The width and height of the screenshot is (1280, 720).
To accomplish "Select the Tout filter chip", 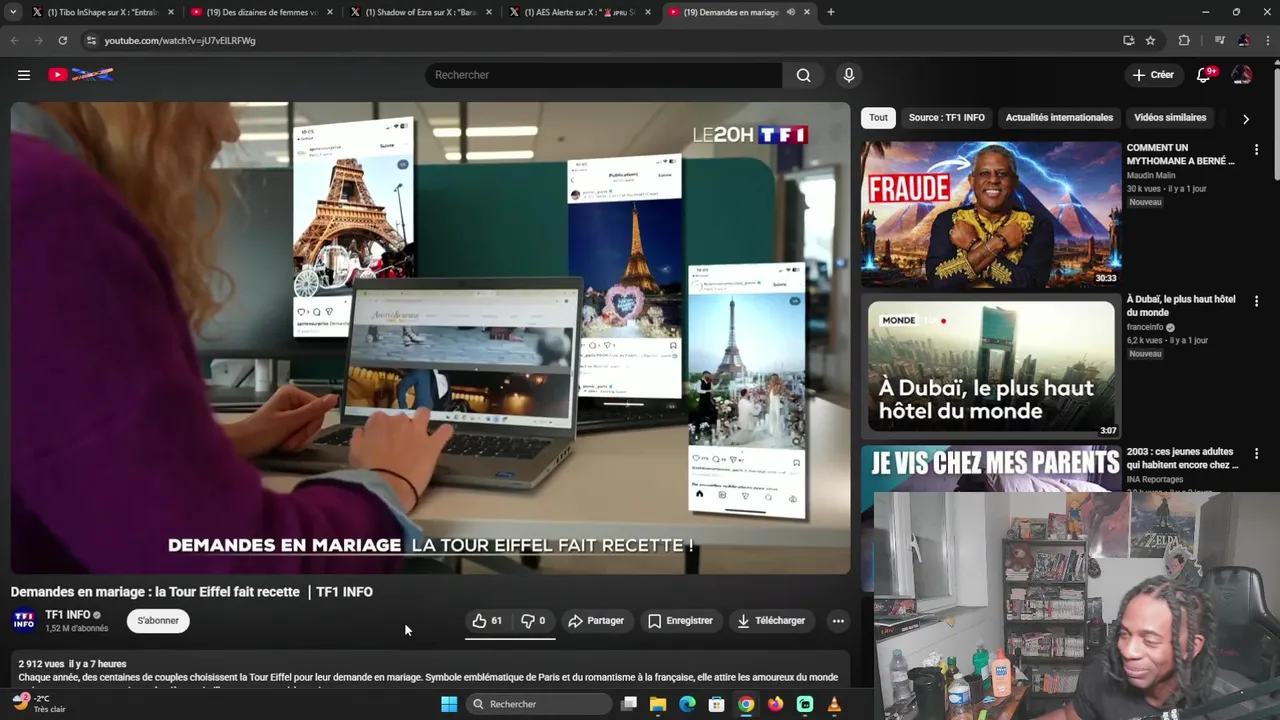I will pyautogui.click(x=878, y=118).
